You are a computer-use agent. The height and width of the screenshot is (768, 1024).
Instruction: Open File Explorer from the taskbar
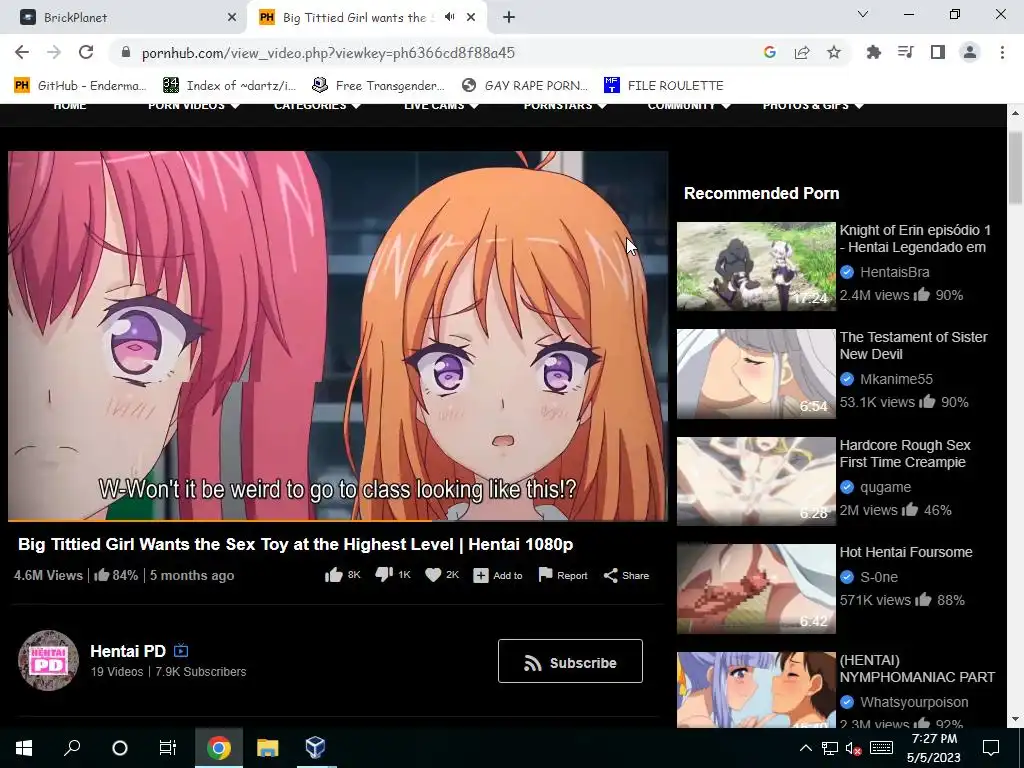point(267,748)
